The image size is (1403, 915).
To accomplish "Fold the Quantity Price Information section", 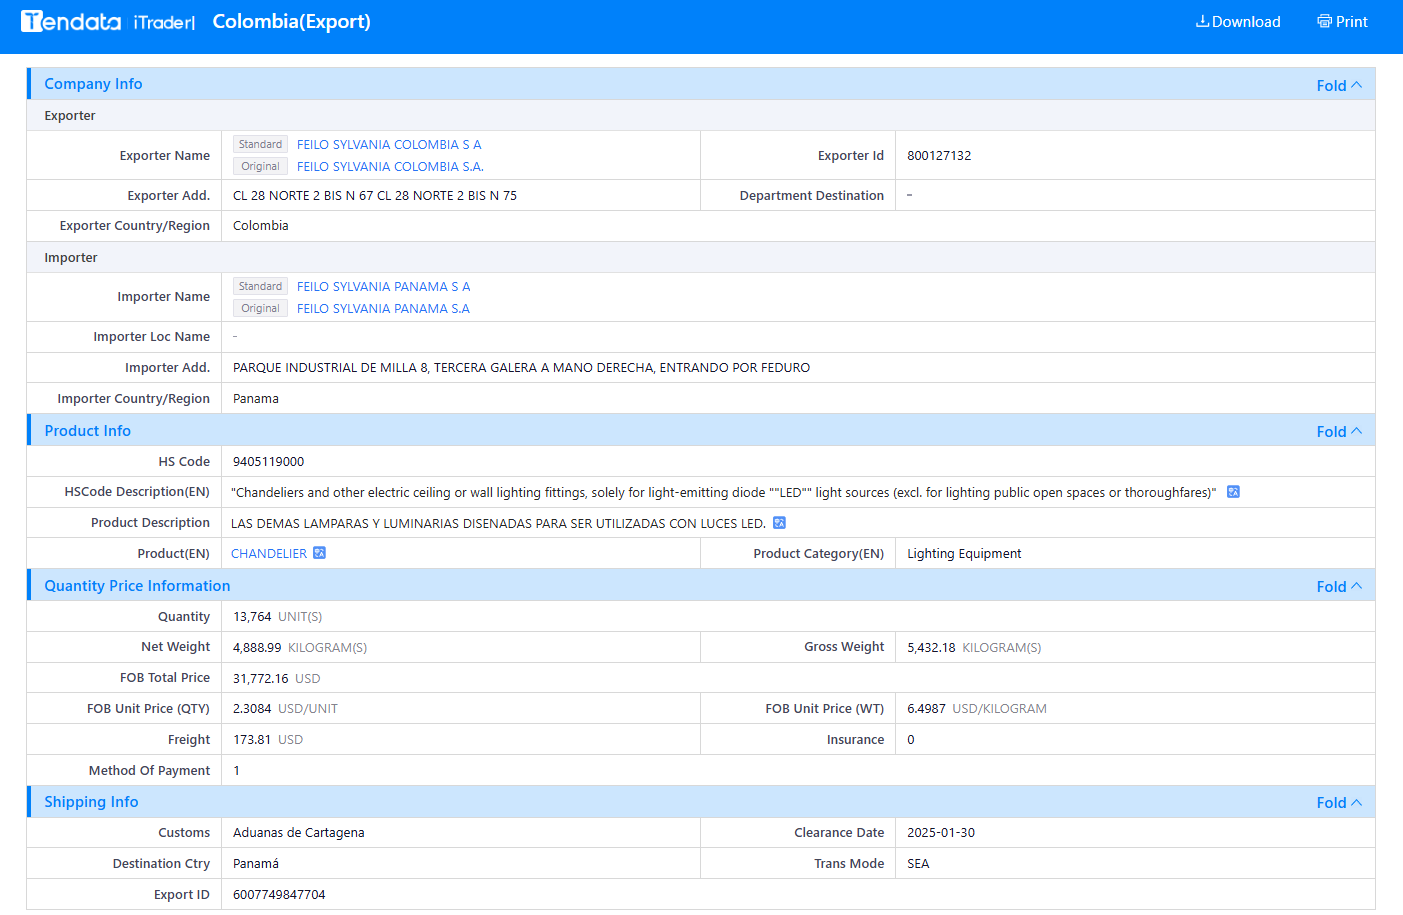I will [1339, 587].
